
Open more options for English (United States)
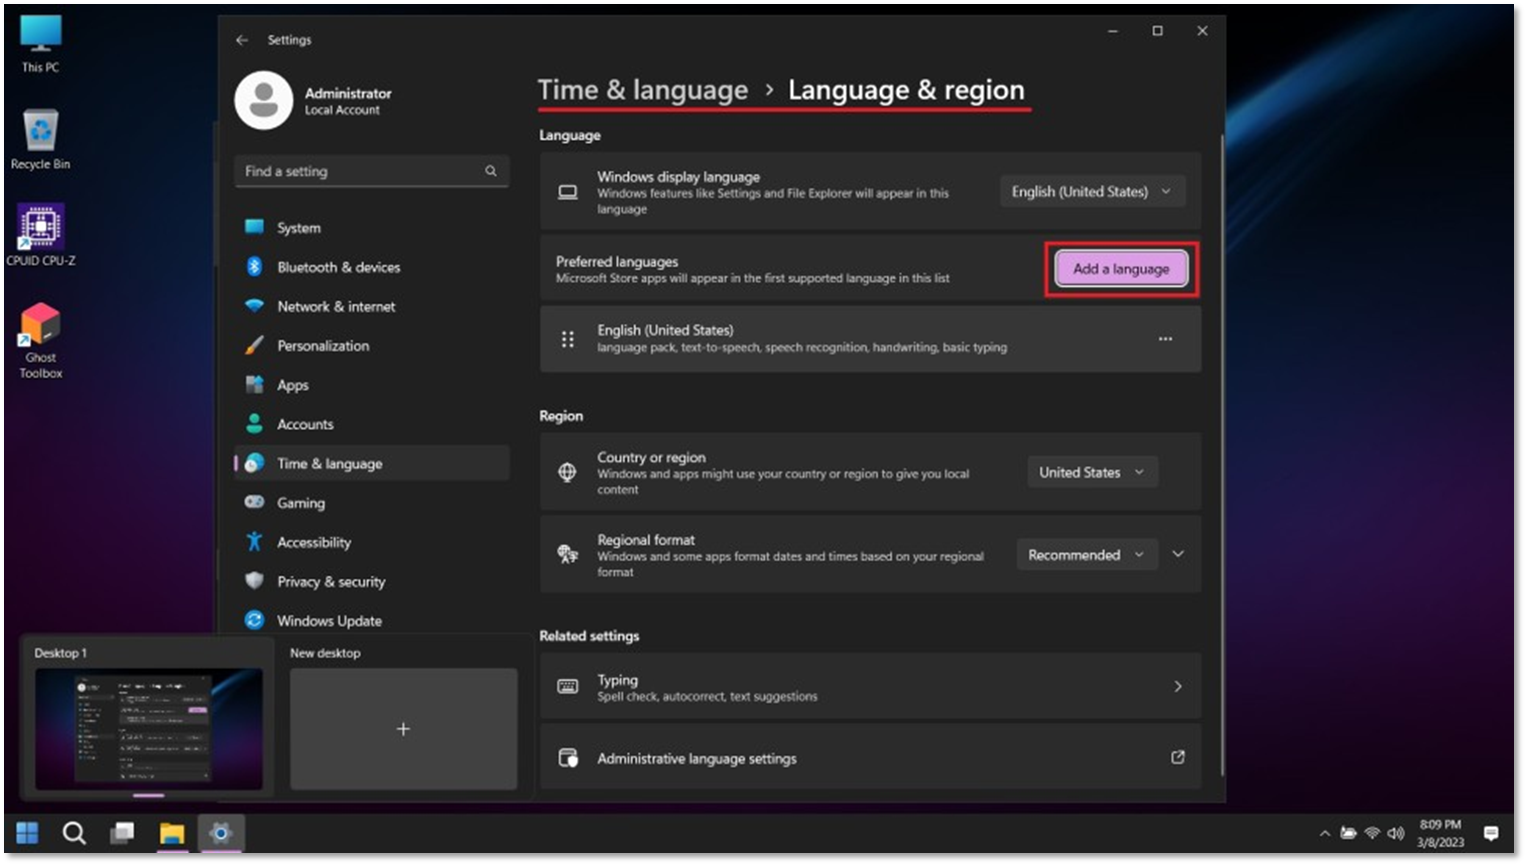coord(1165,339)
